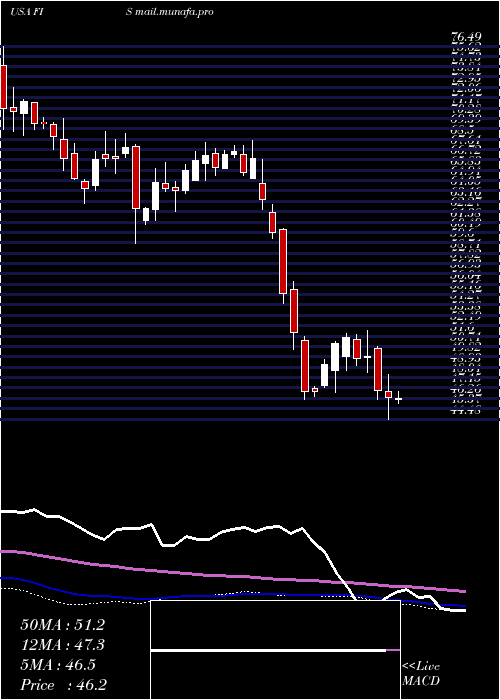Click the 'USA FI' ticker label
500x700 pixels.
pos(26,12)
